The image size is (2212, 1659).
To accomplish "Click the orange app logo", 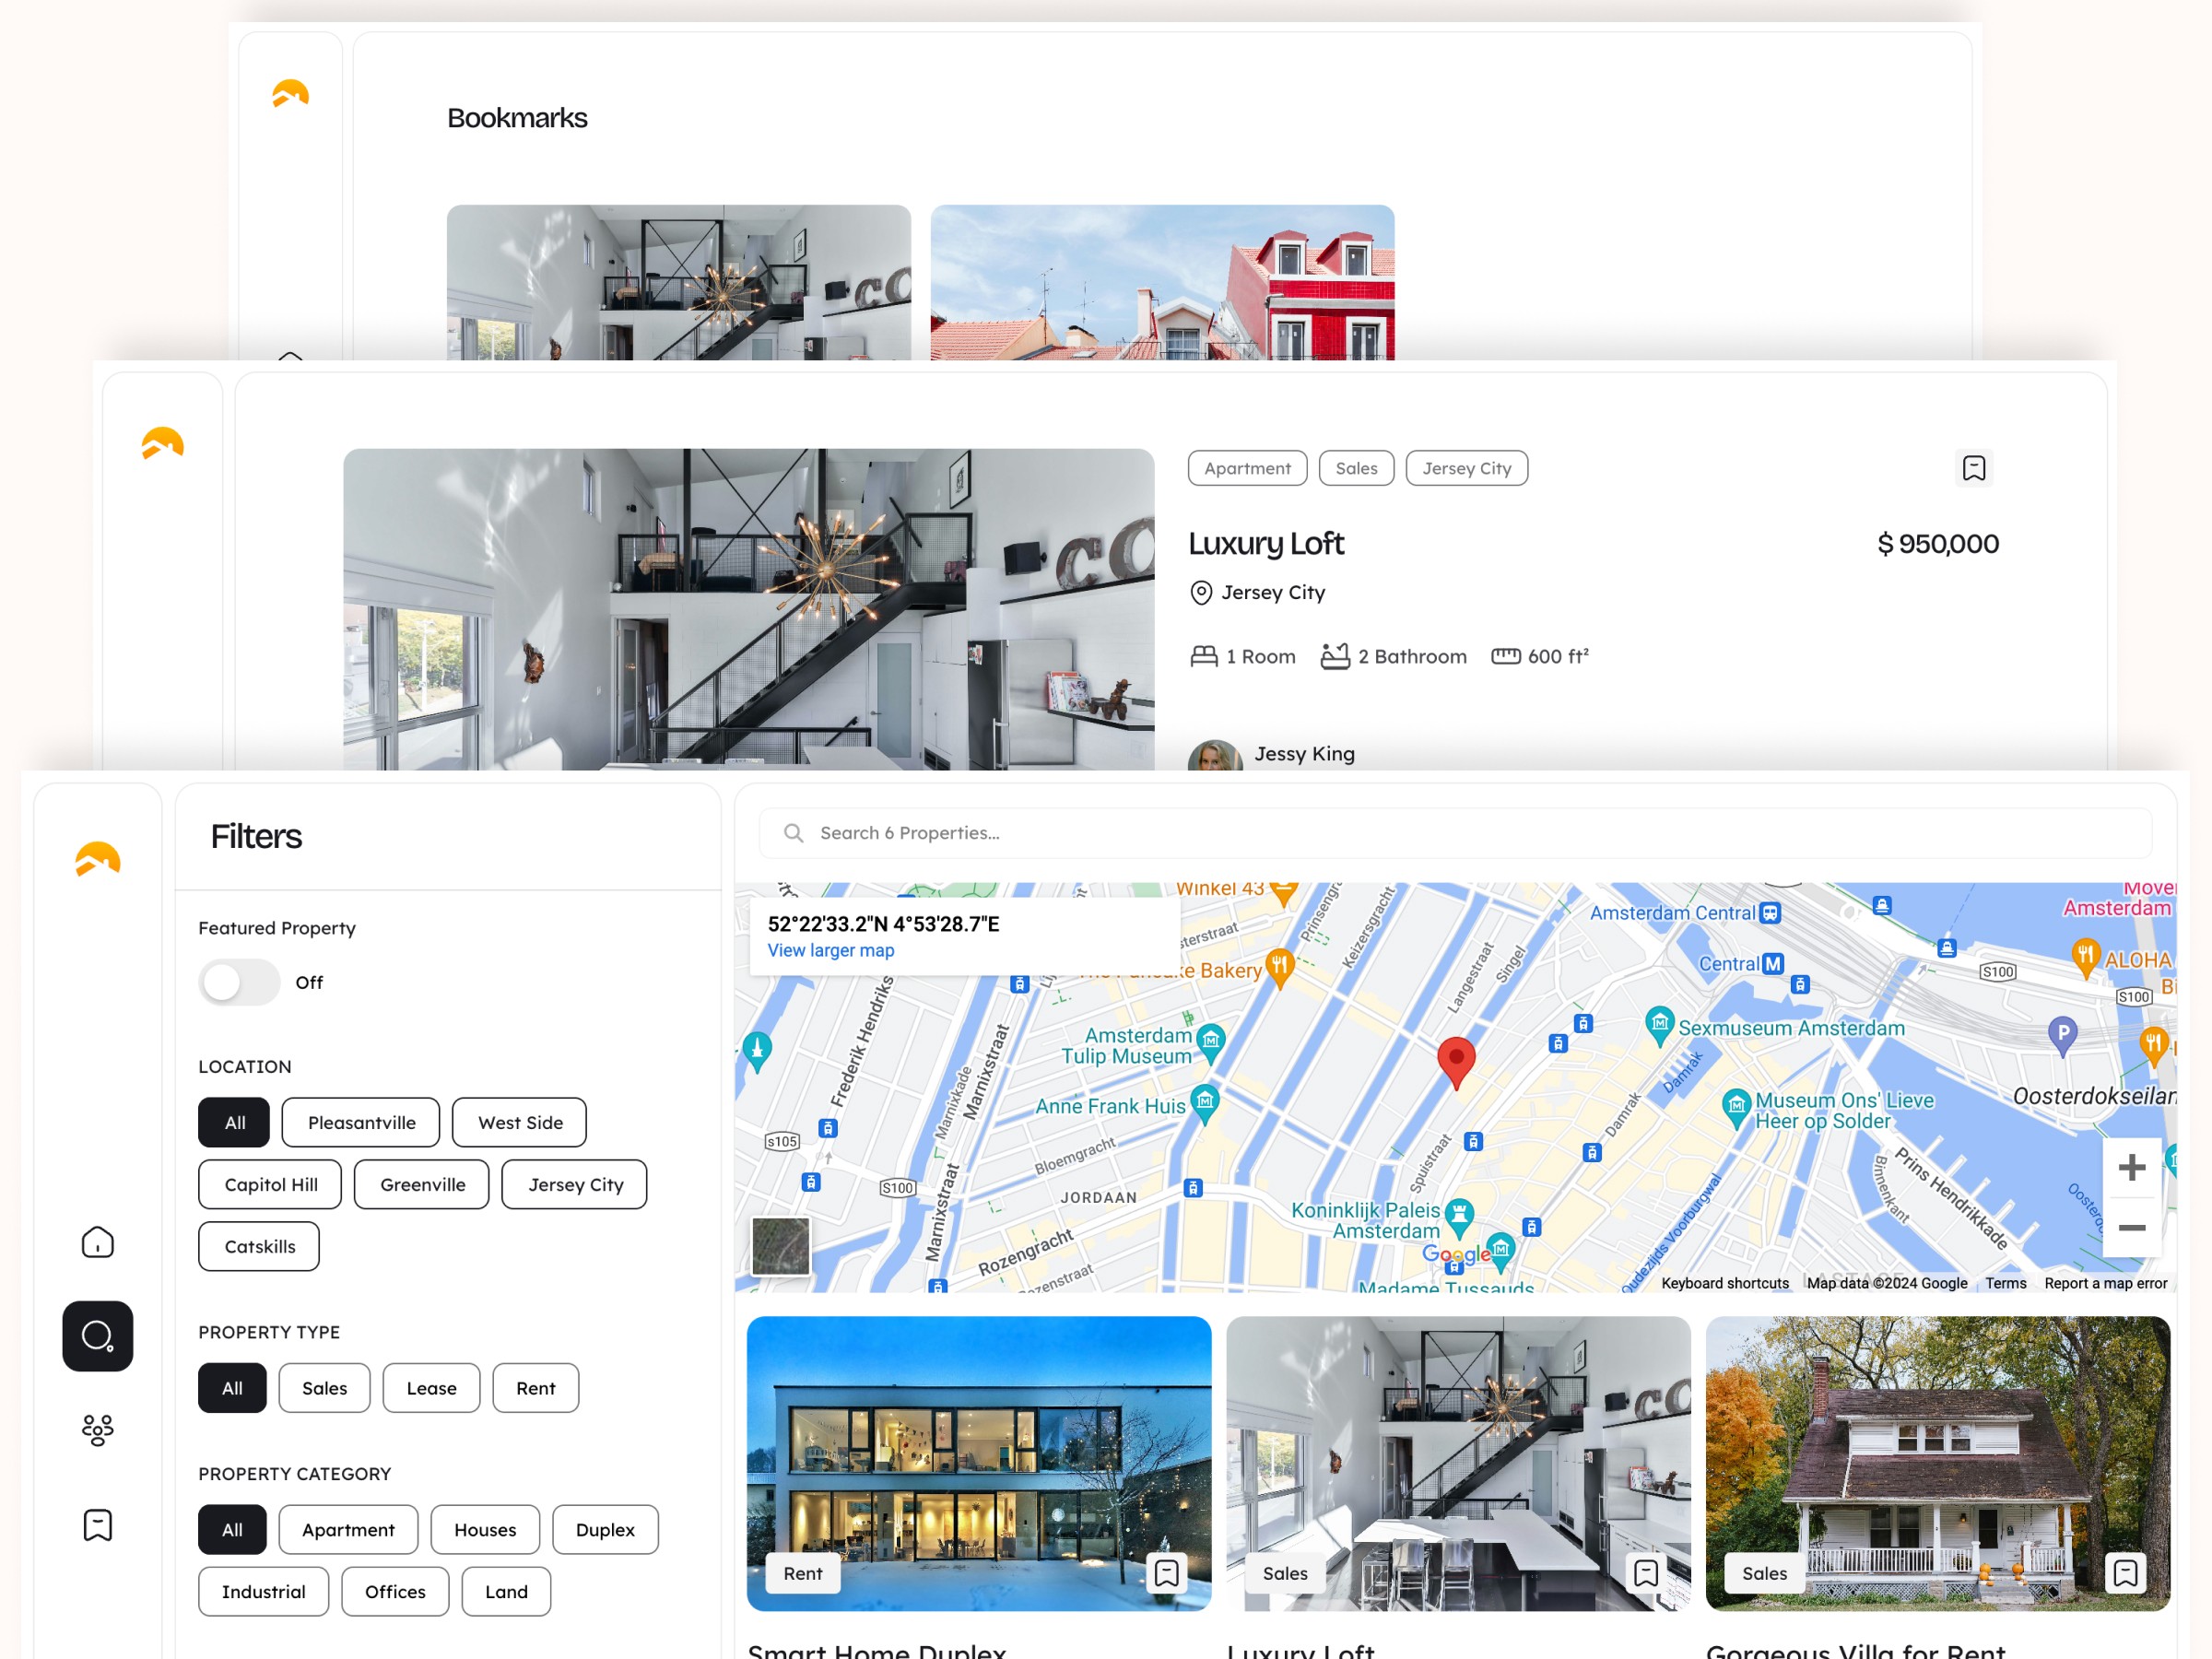I will click(99, 858).
